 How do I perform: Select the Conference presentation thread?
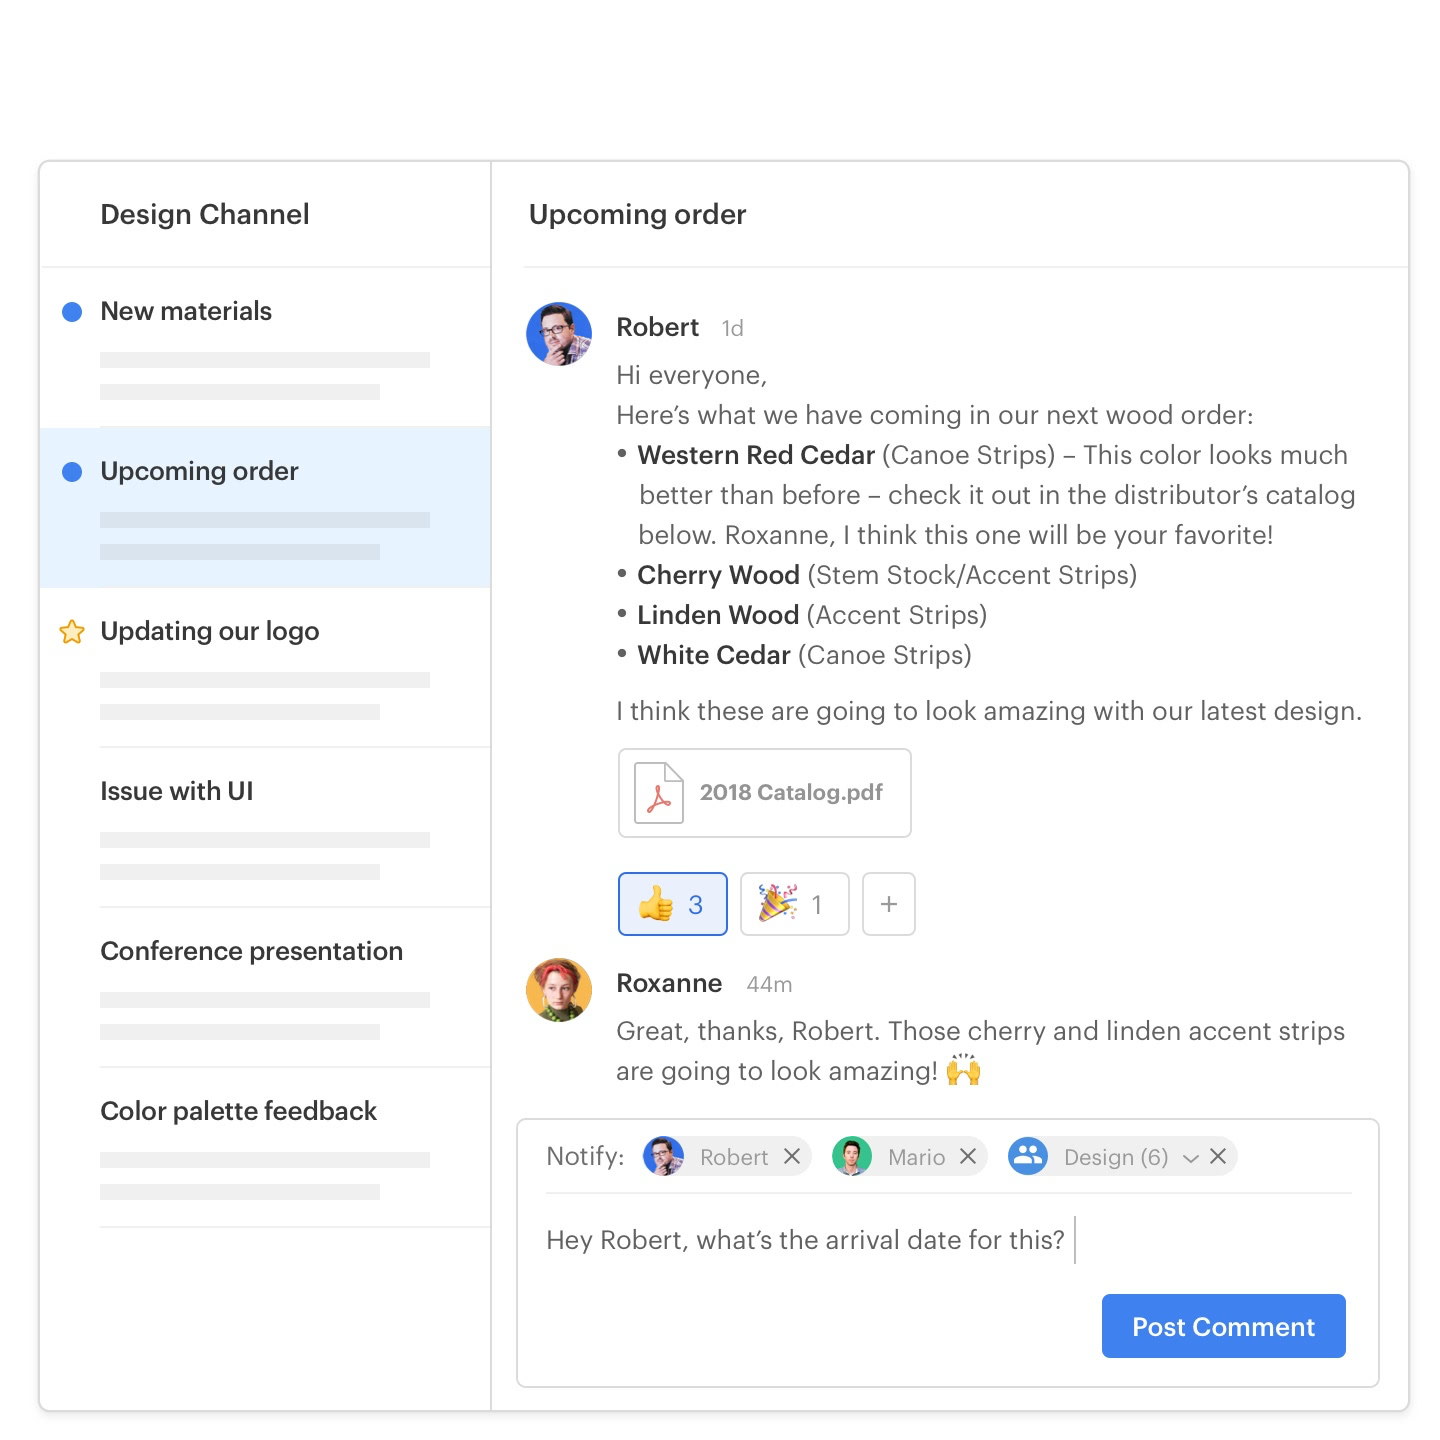pos(251,951)
